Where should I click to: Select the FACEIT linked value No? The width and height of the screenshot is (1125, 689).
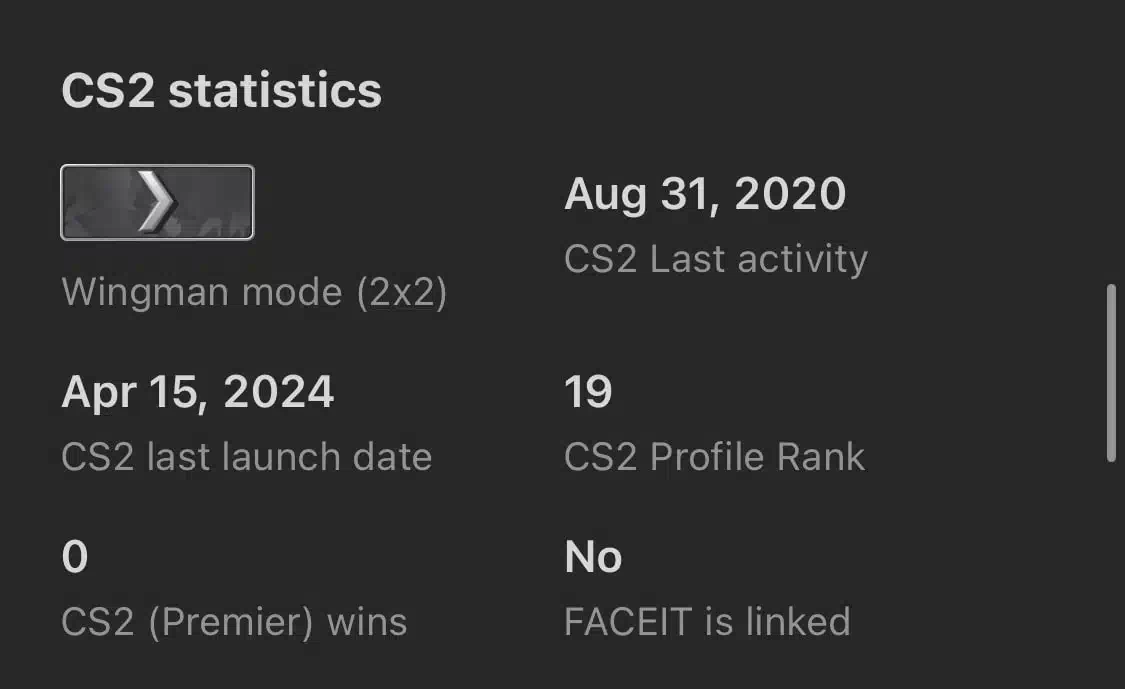pyautogui.click(x=593, y=557)
